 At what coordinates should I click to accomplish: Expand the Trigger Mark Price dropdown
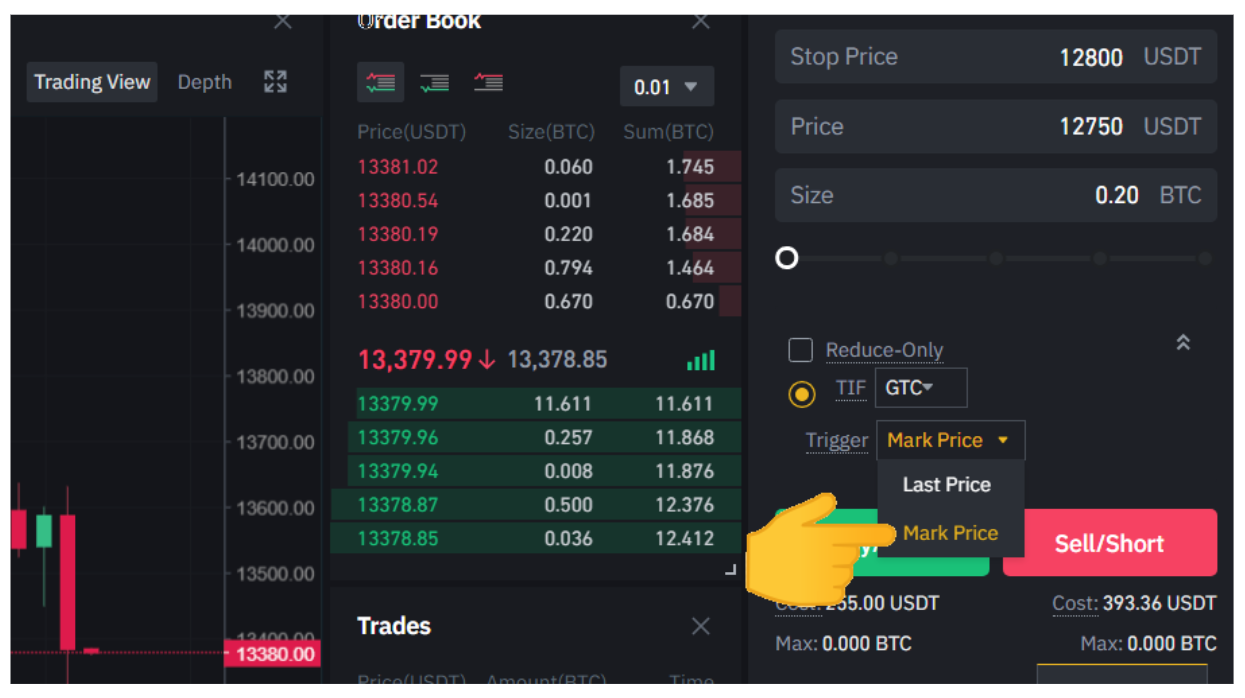point(950,440)
